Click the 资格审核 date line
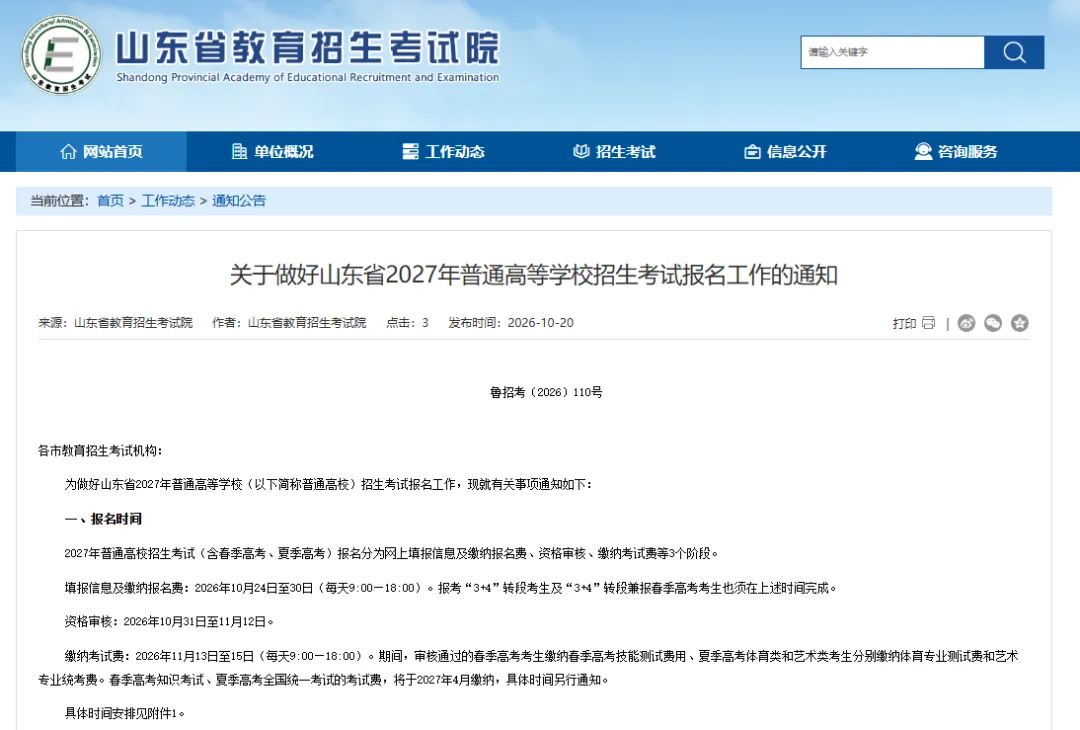Screen dimensions: 1080x730 [169, 622]
